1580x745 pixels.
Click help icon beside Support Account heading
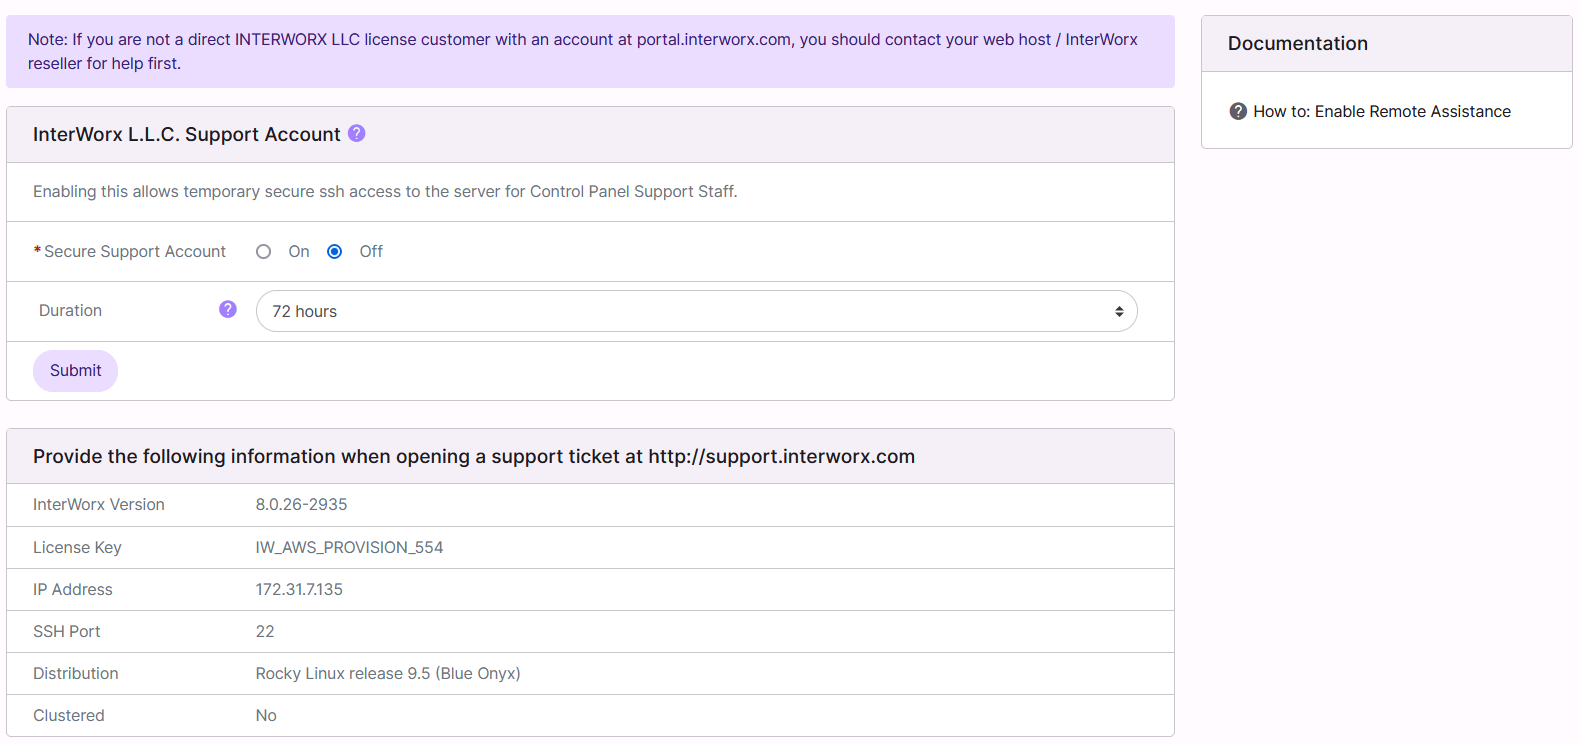[x=356, y=133]
